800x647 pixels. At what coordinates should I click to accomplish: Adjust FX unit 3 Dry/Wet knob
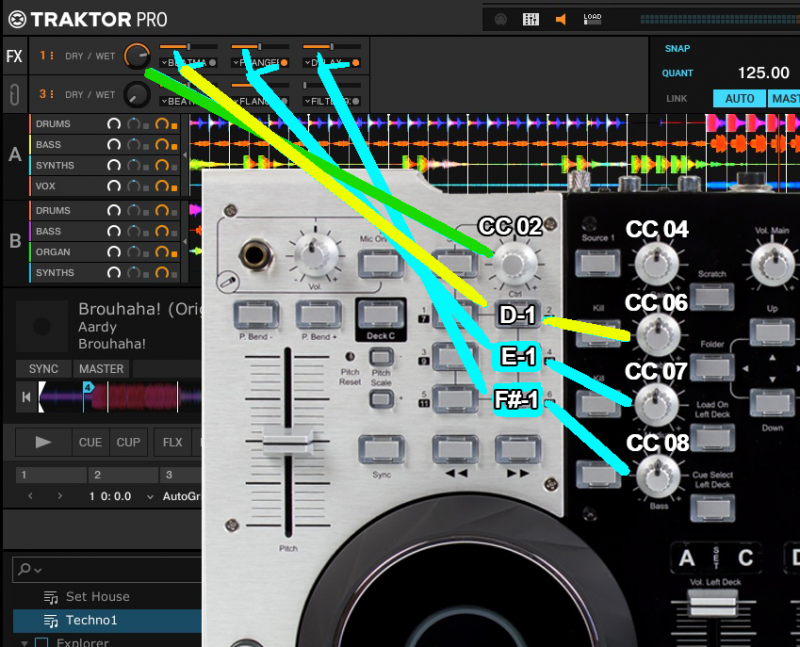pyautogui.click(x=137, y=94)
